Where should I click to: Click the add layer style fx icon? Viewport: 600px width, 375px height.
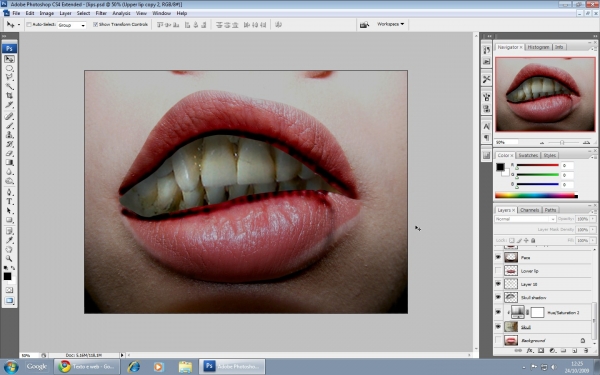pyautogui.click(x=530, y=351)
